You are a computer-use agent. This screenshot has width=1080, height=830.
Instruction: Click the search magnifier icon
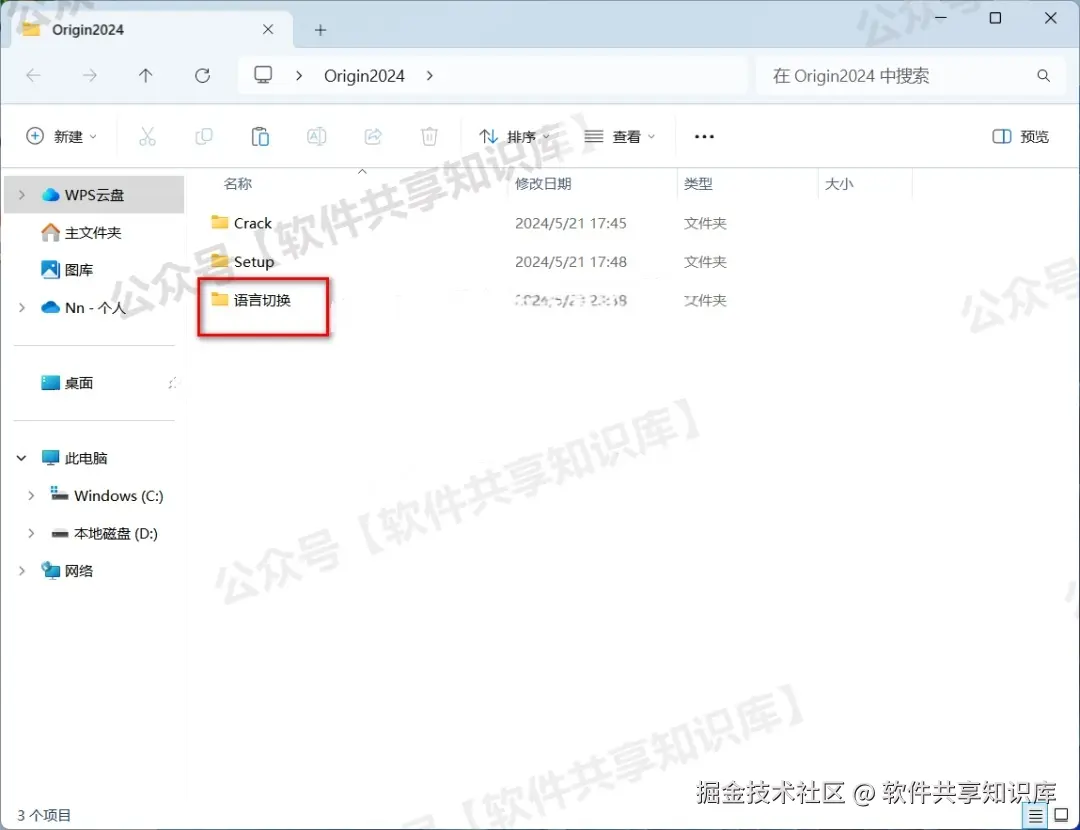(1043, 76)
